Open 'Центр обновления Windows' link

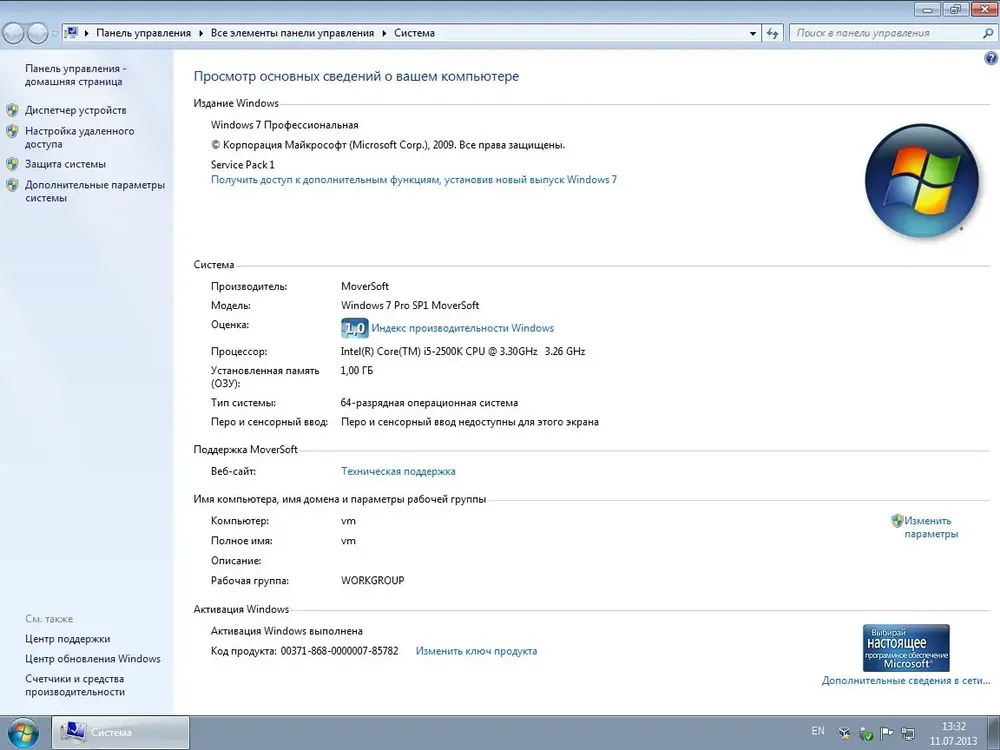pyautogui.click(x=92, y=659)
